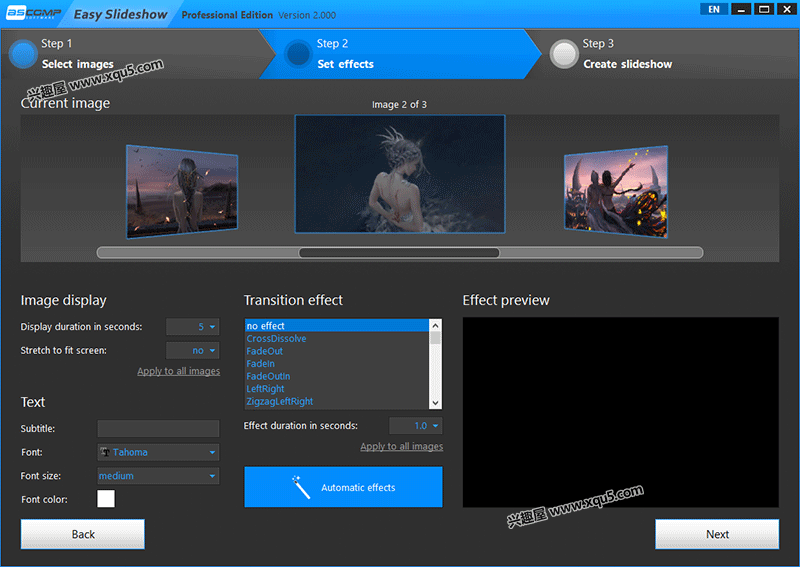The image size is (800, 567).
Task: Click the transition list scroll up arrow
Action: tap(435, 325)
